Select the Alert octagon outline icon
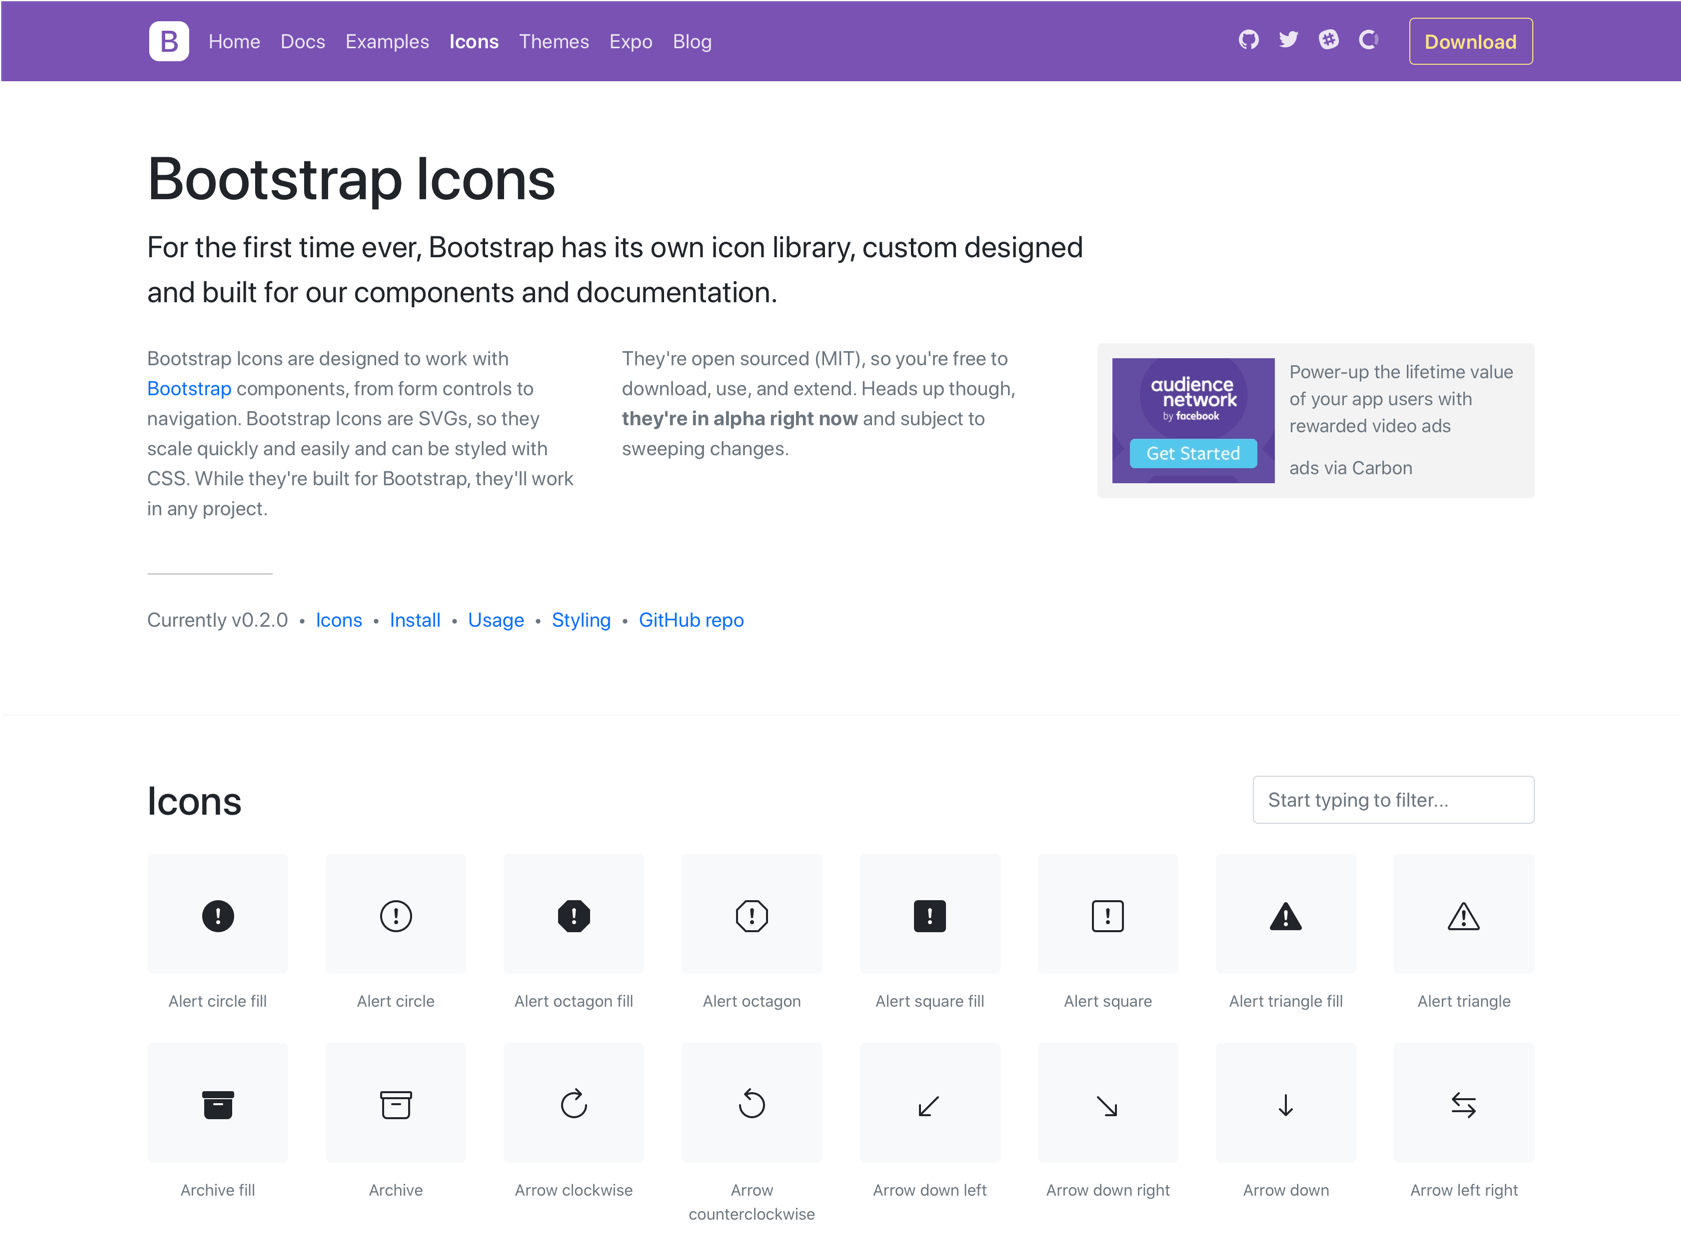The width and height of the screenshot is (1681, 1250). point(752,914)
